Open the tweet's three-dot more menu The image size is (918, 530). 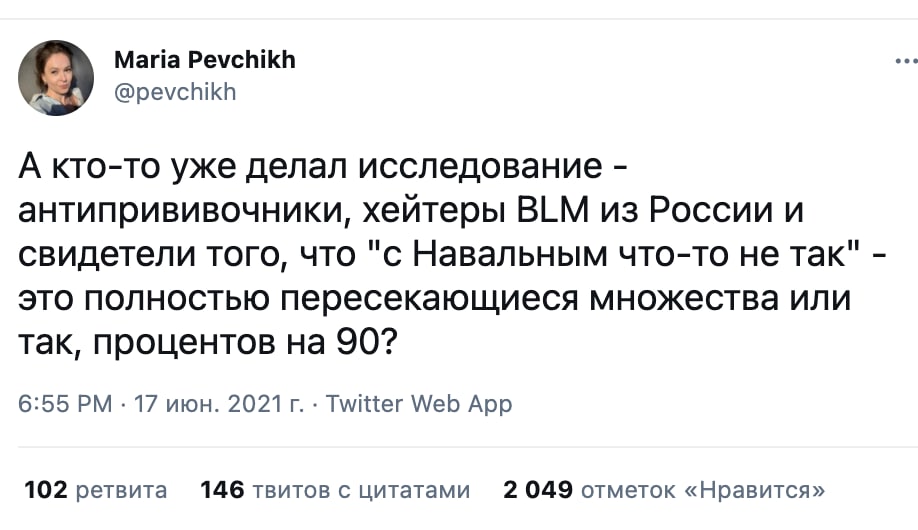coord(904,61)
